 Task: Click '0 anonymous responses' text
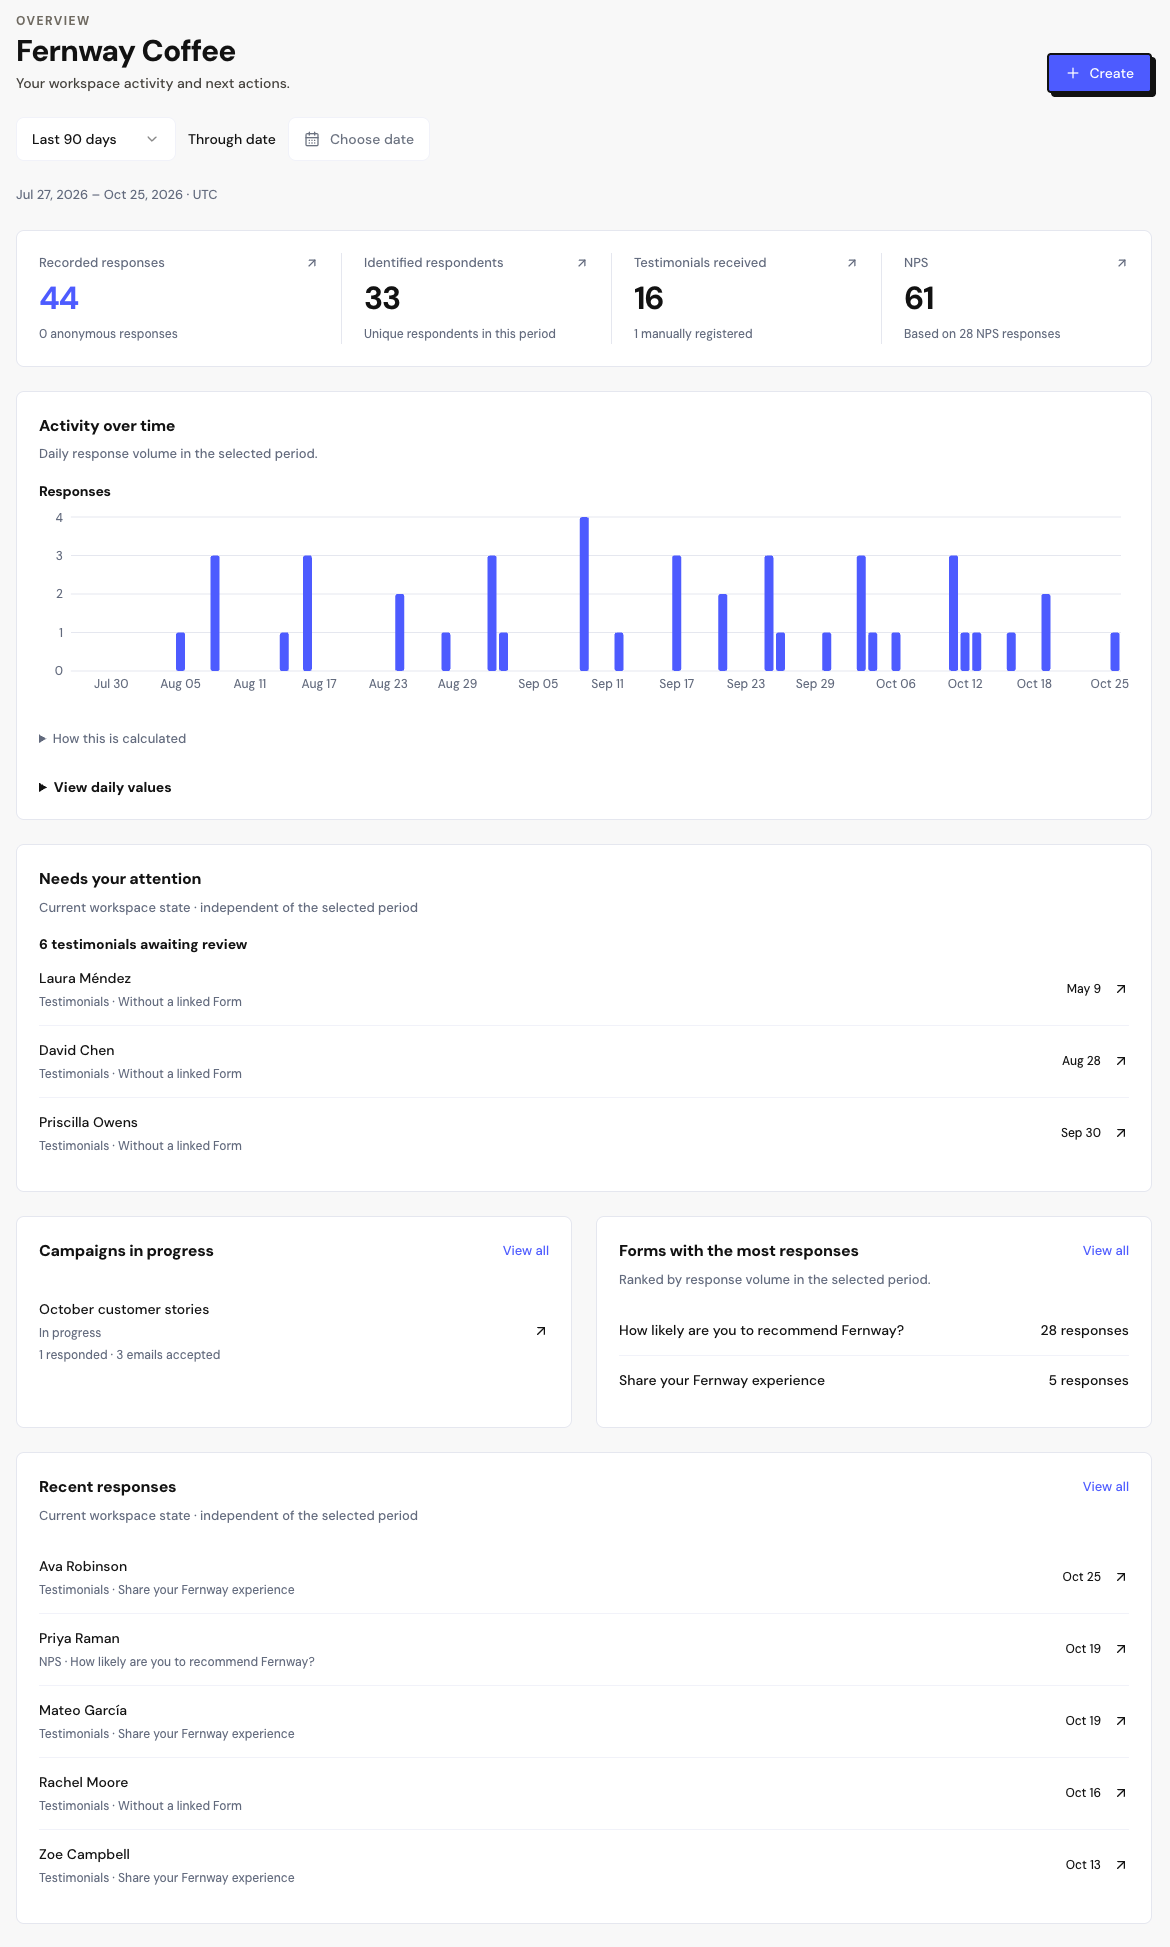click(108, 334)
